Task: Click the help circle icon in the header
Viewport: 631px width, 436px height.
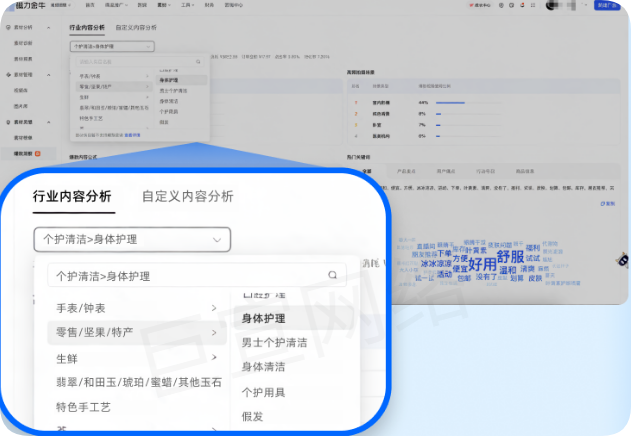Action: [x=501, y=6]
